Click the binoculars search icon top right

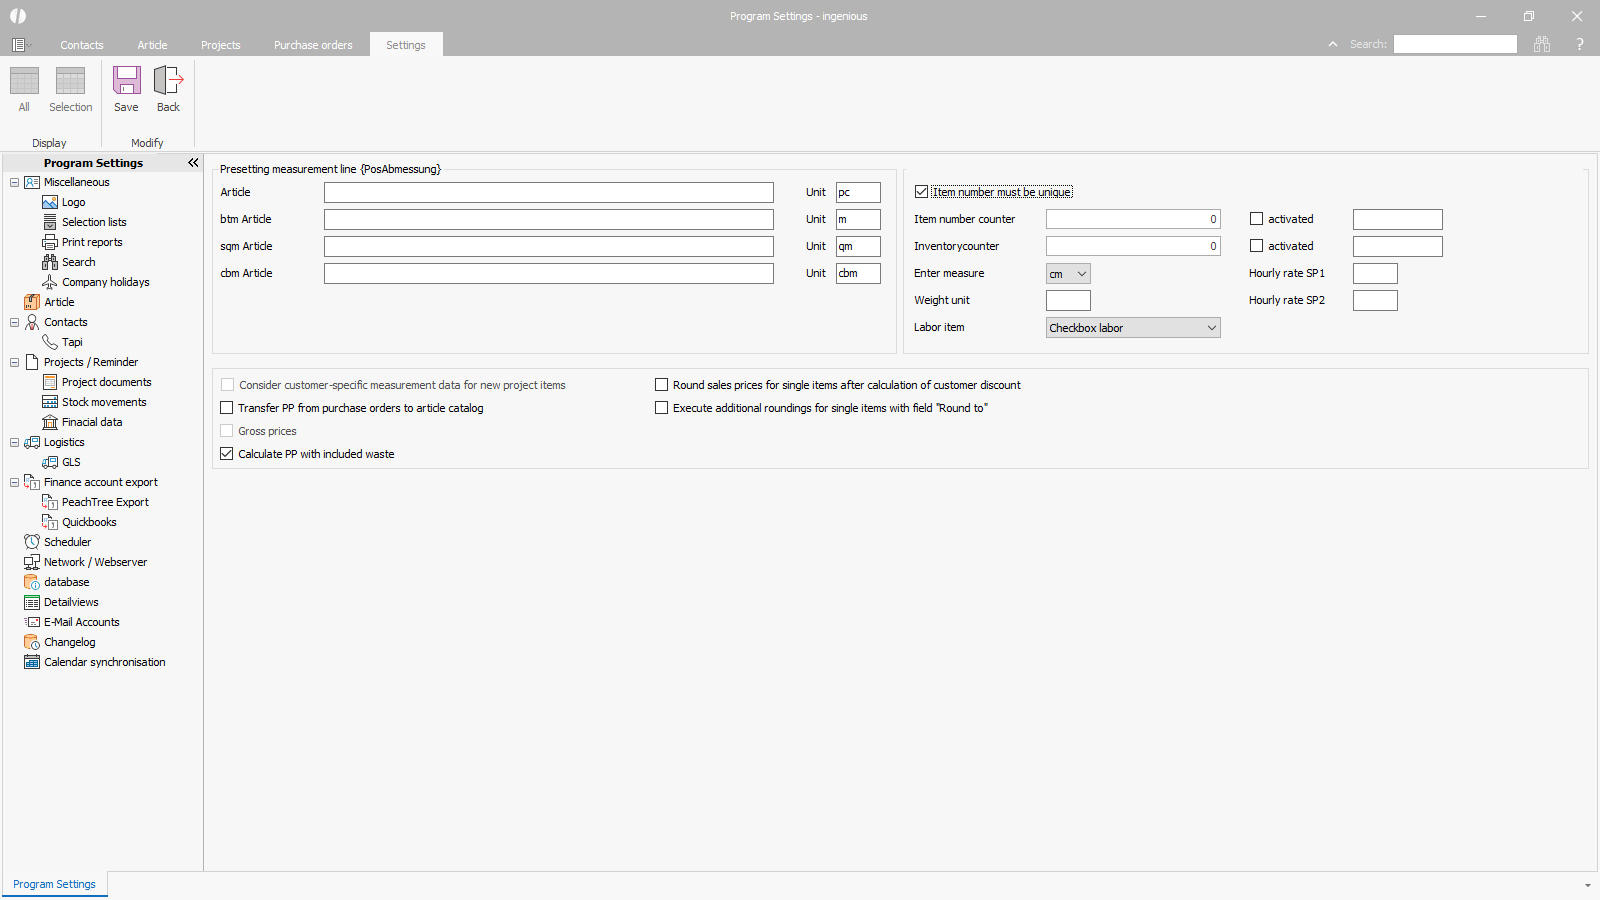[1542, 44]
